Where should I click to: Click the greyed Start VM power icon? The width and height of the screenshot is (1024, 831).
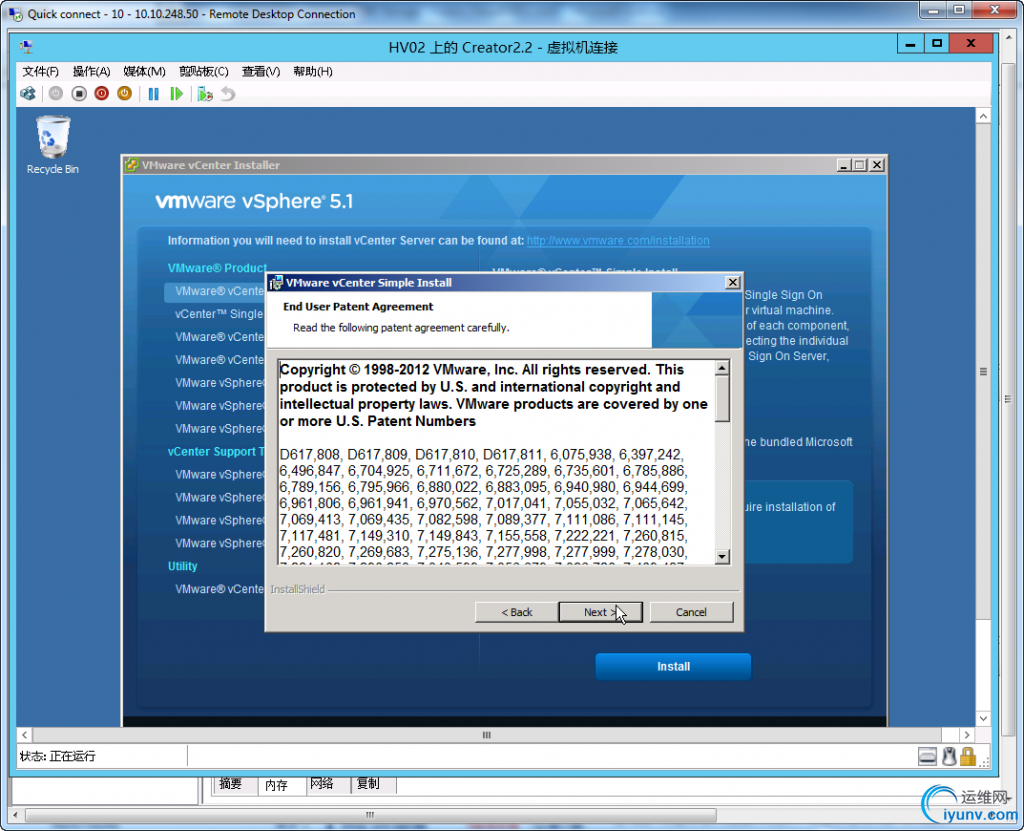pos(56,93)
